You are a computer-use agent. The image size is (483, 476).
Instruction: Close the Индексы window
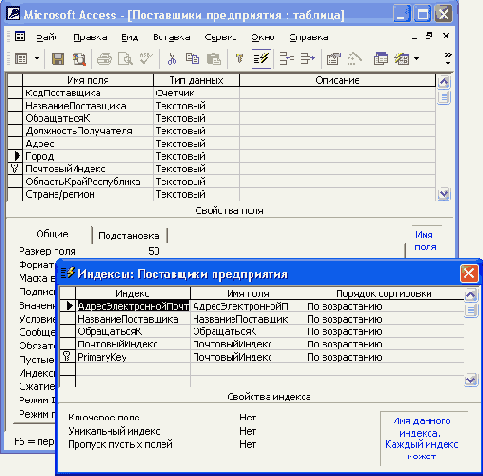coord(469,274)
